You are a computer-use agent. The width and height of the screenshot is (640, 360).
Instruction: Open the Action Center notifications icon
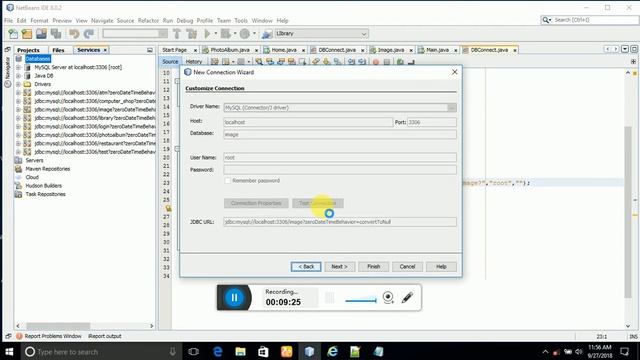pyautogui.click(x=624, y=351)
